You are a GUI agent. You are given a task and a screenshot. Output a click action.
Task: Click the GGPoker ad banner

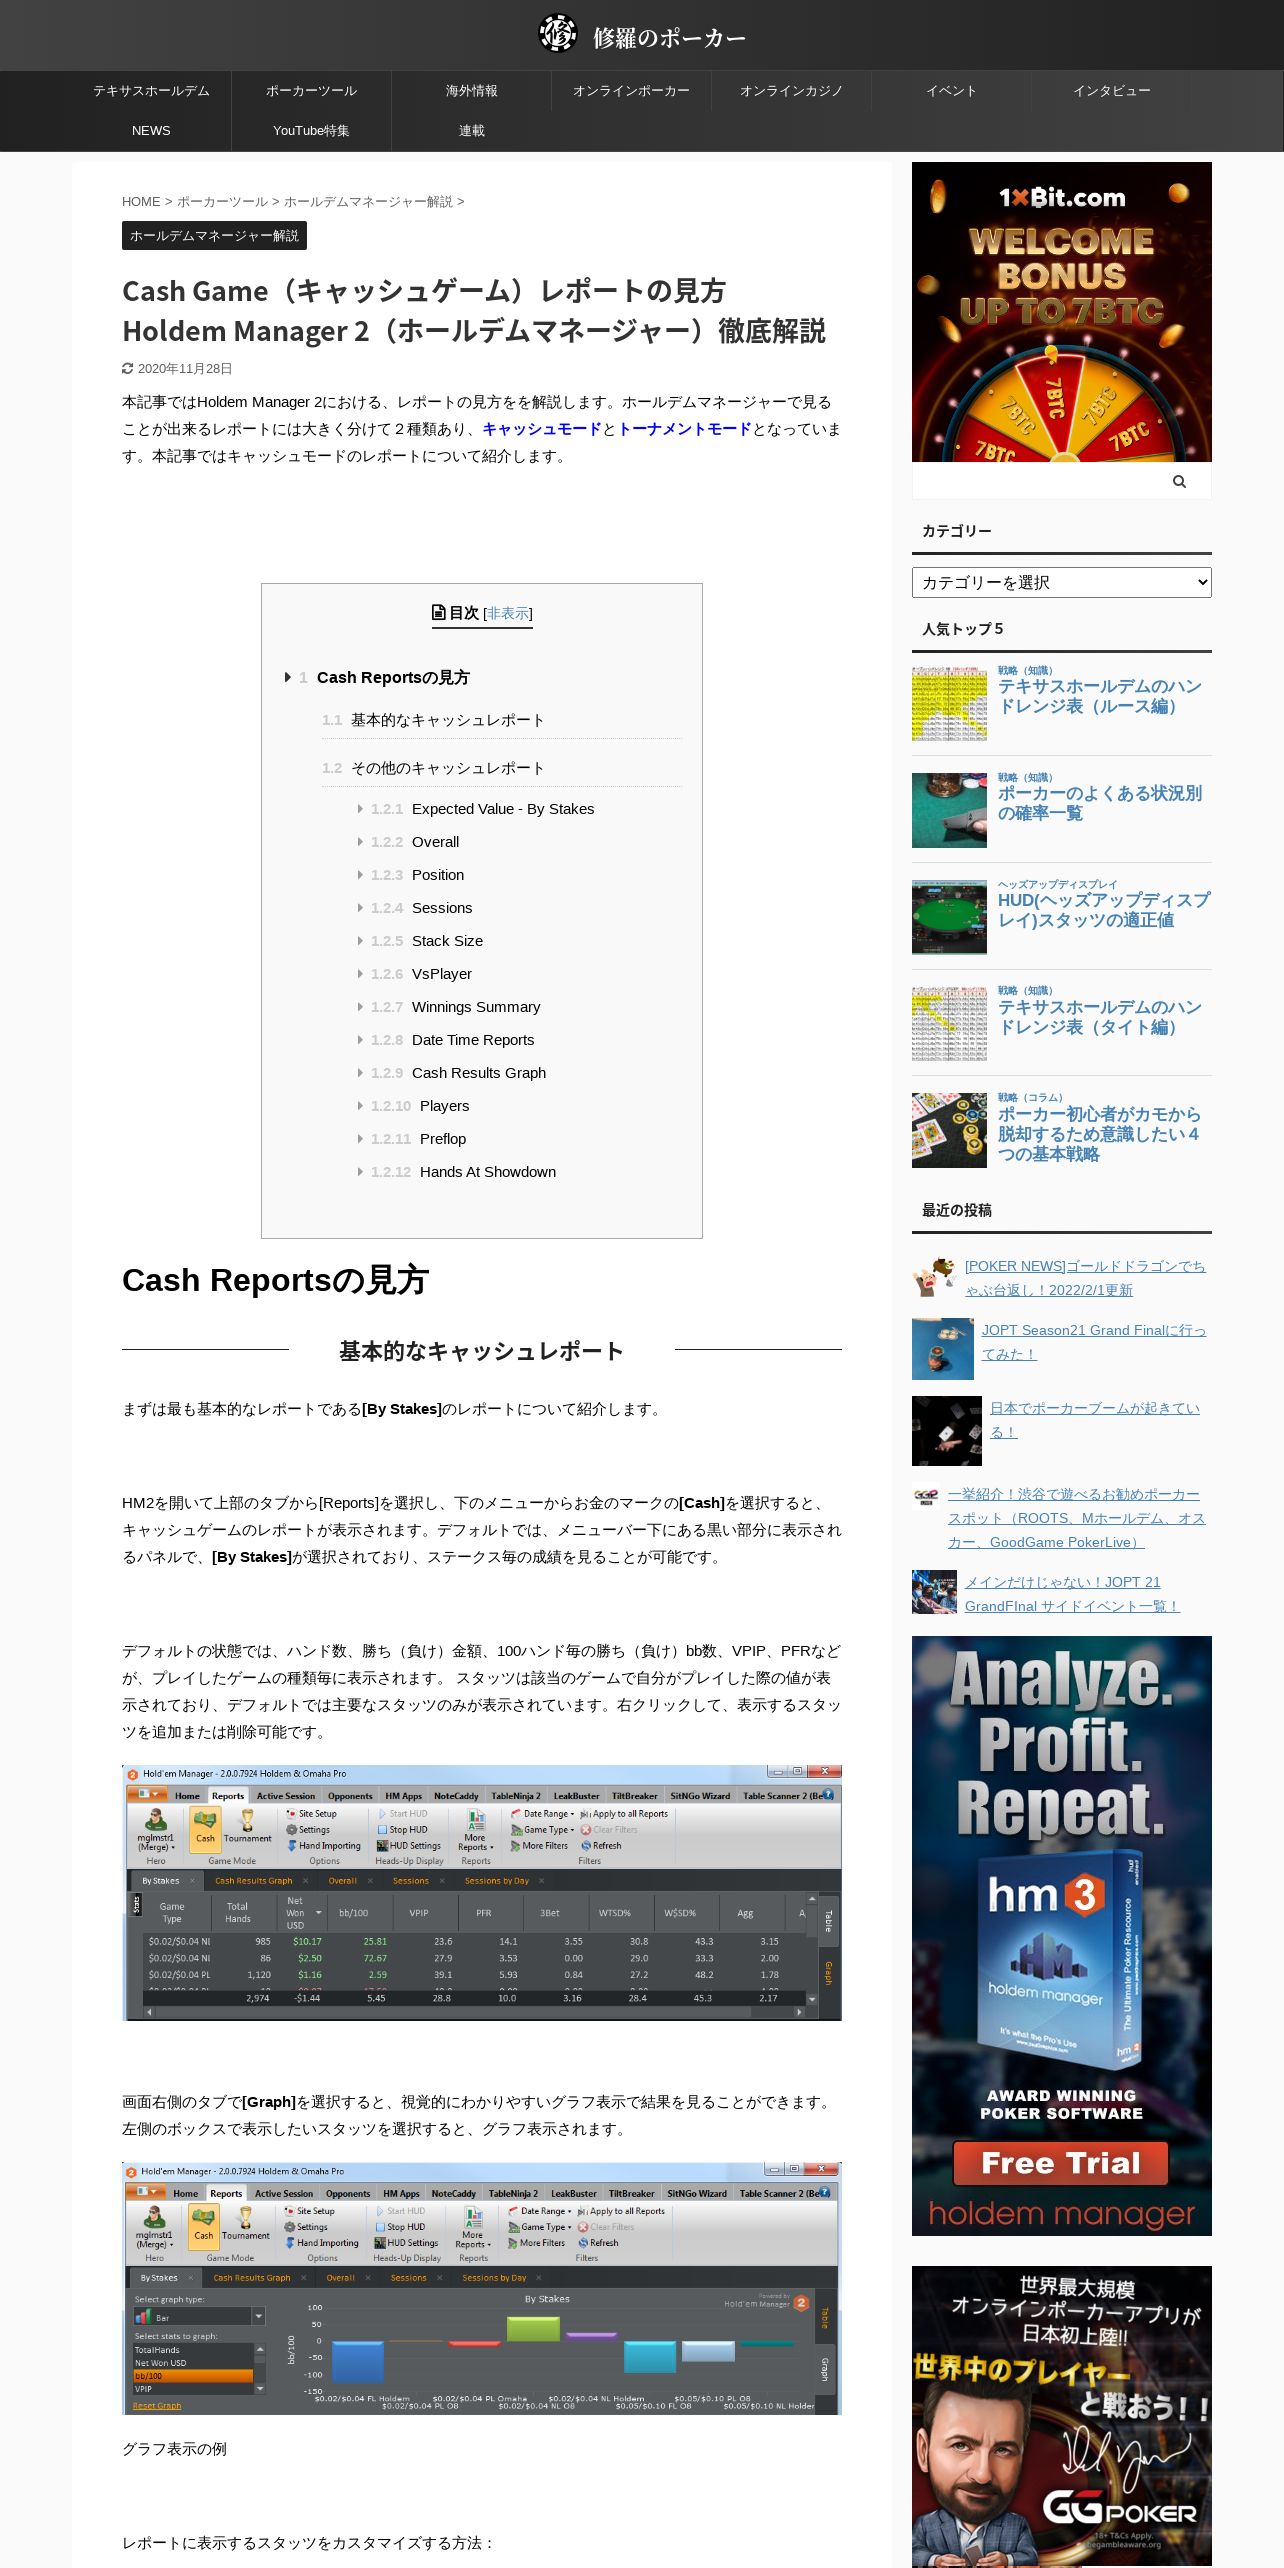pos(1061,2416)
